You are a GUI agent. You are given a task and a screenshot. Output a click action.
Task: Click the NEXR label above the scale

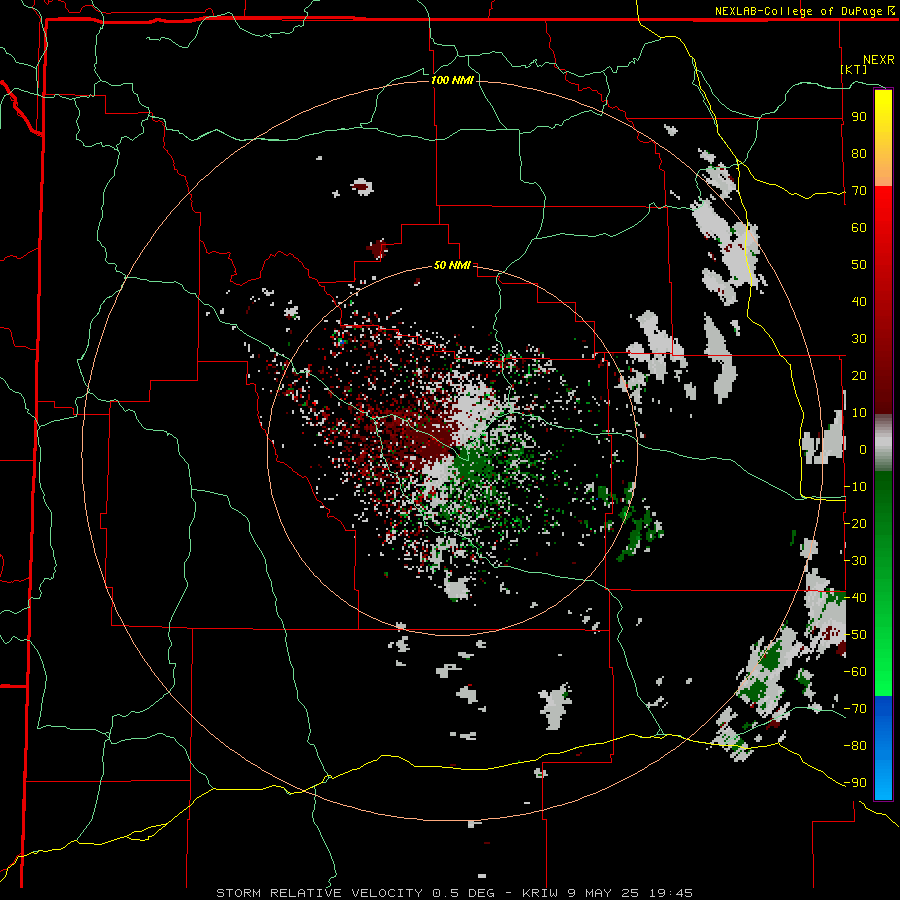[879, 60]
